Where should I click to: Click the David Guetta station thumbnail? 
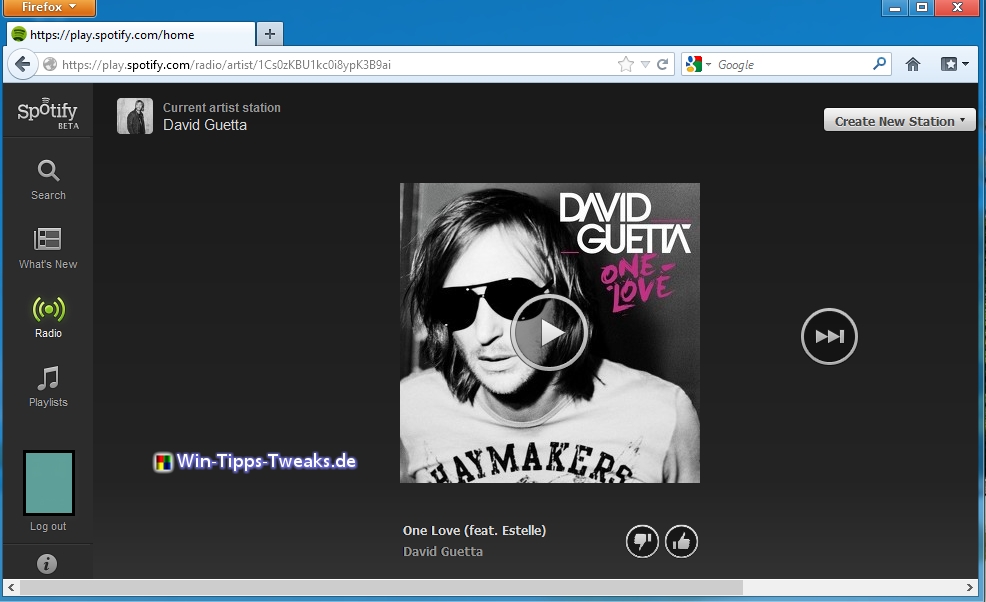[x=135, y=116]
